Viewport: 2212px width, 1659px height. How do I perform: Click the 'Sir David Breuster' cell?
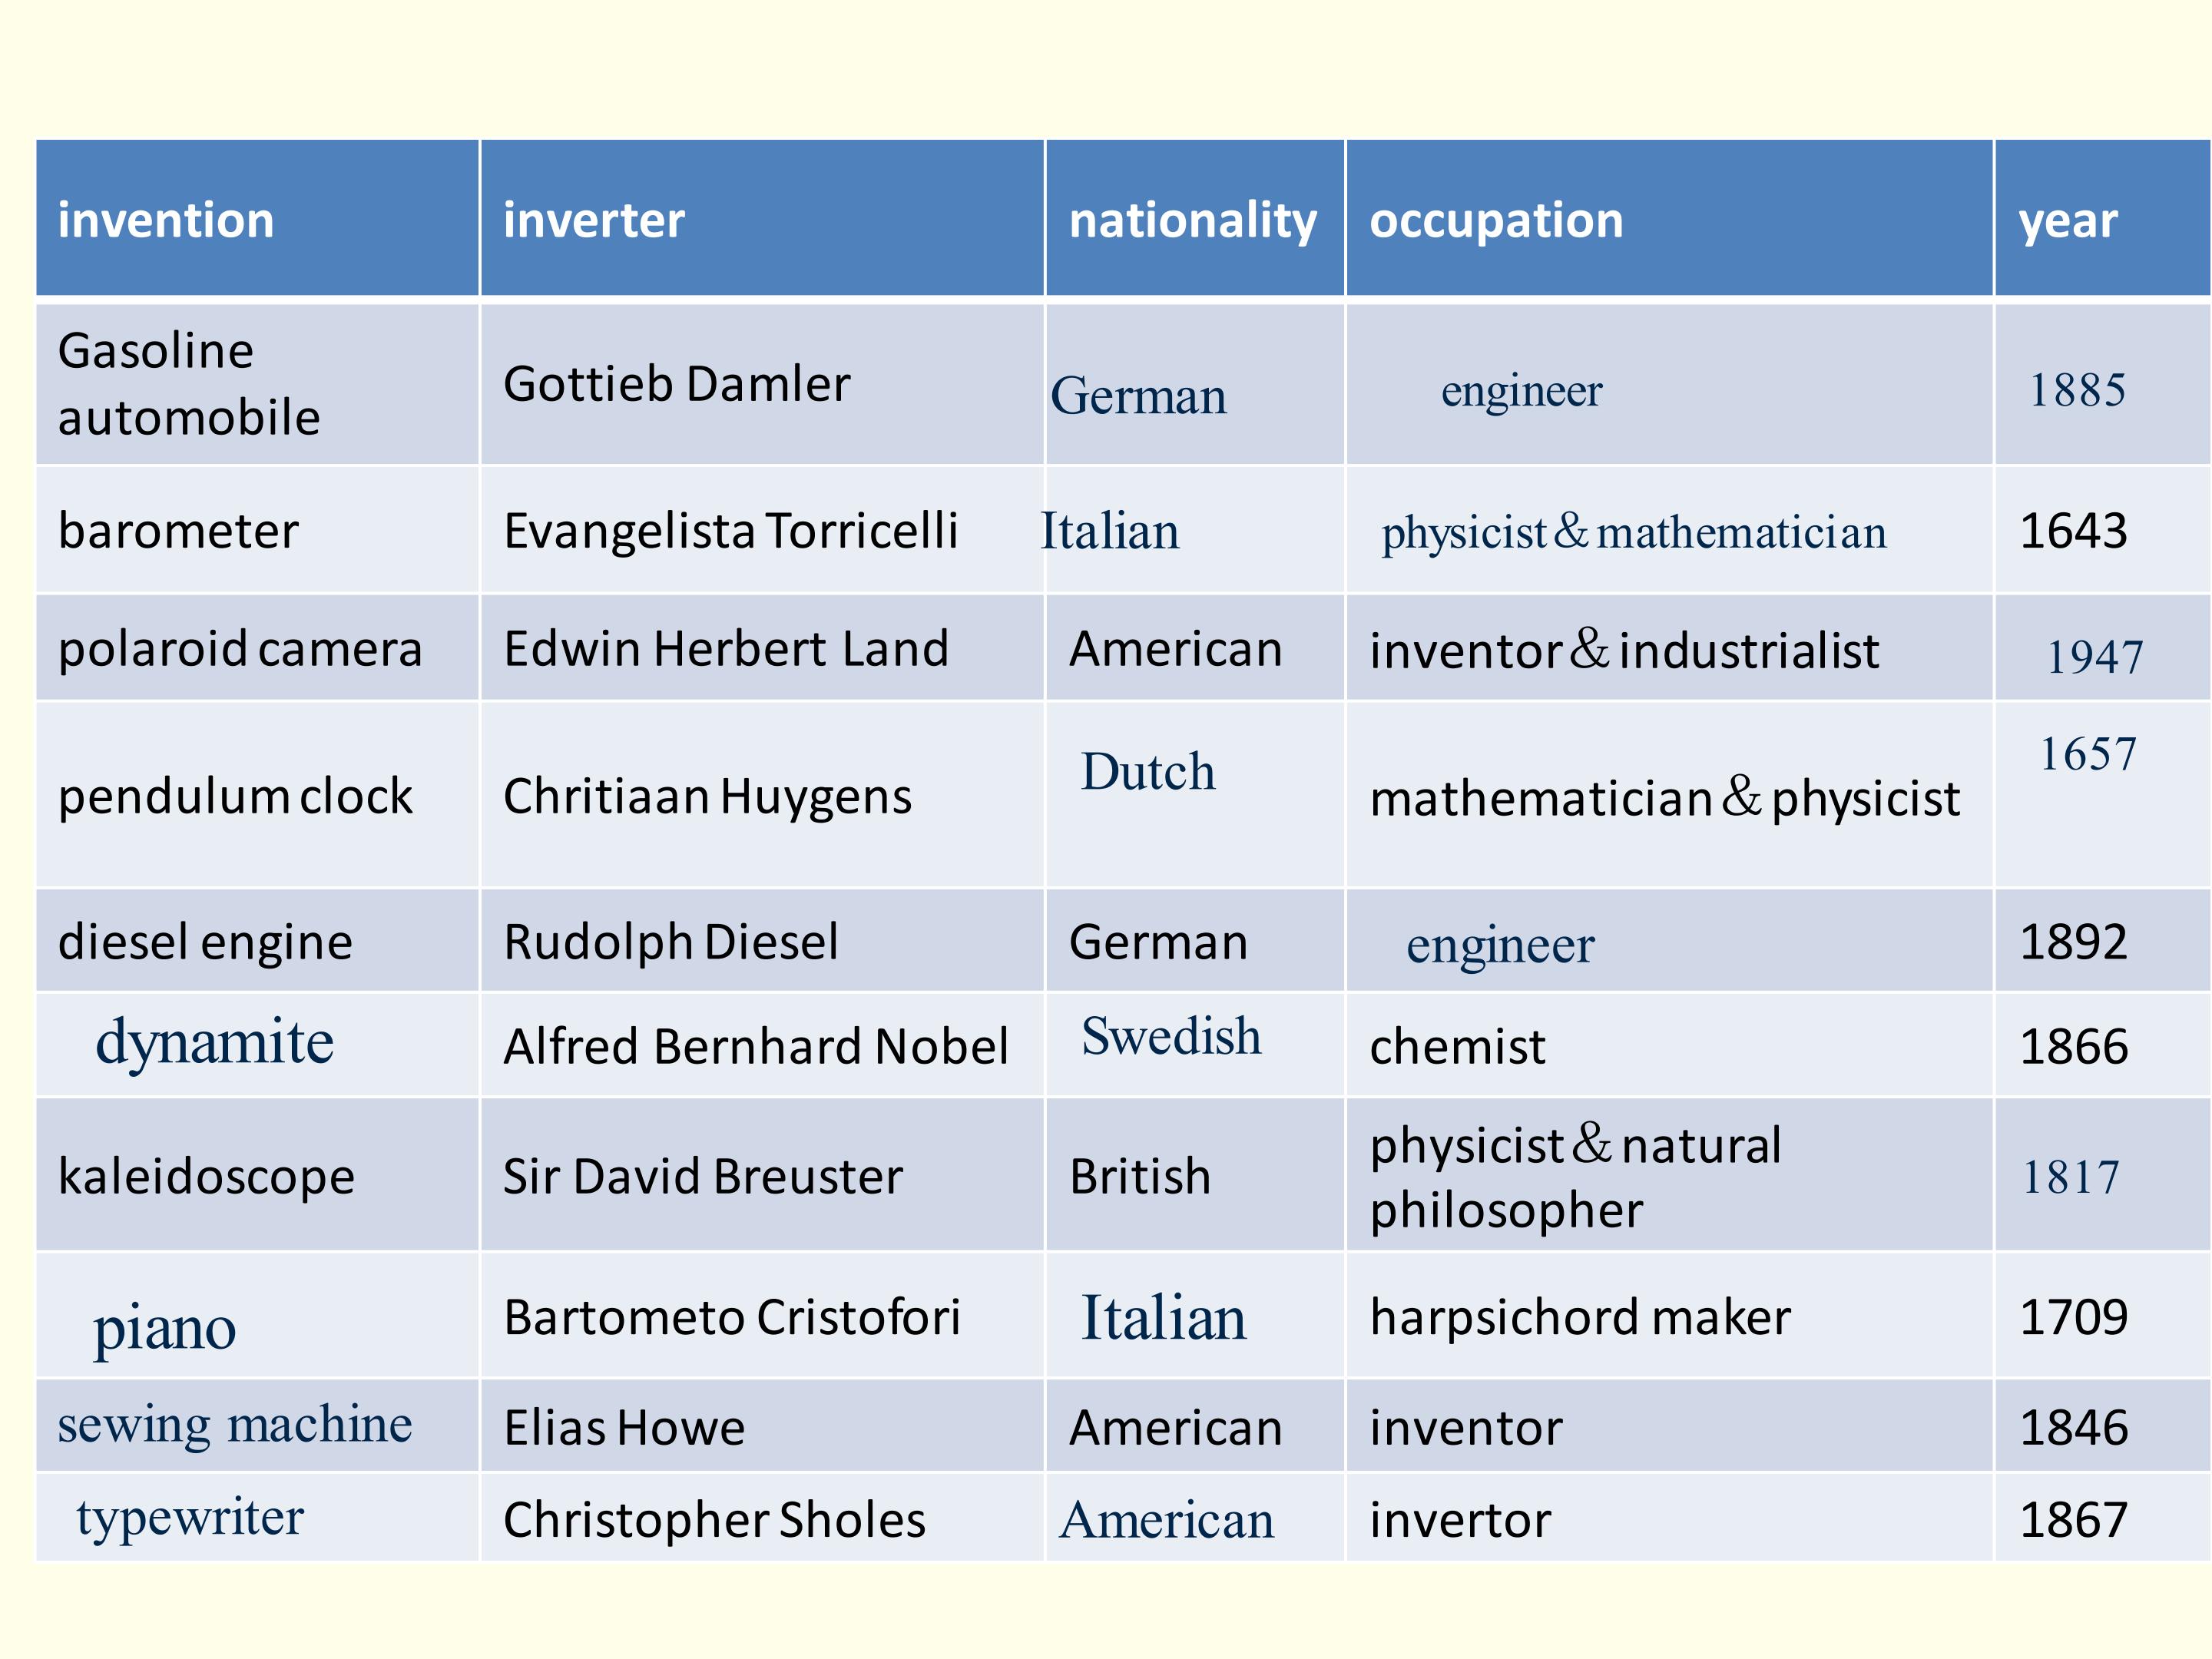[703, 1176]
